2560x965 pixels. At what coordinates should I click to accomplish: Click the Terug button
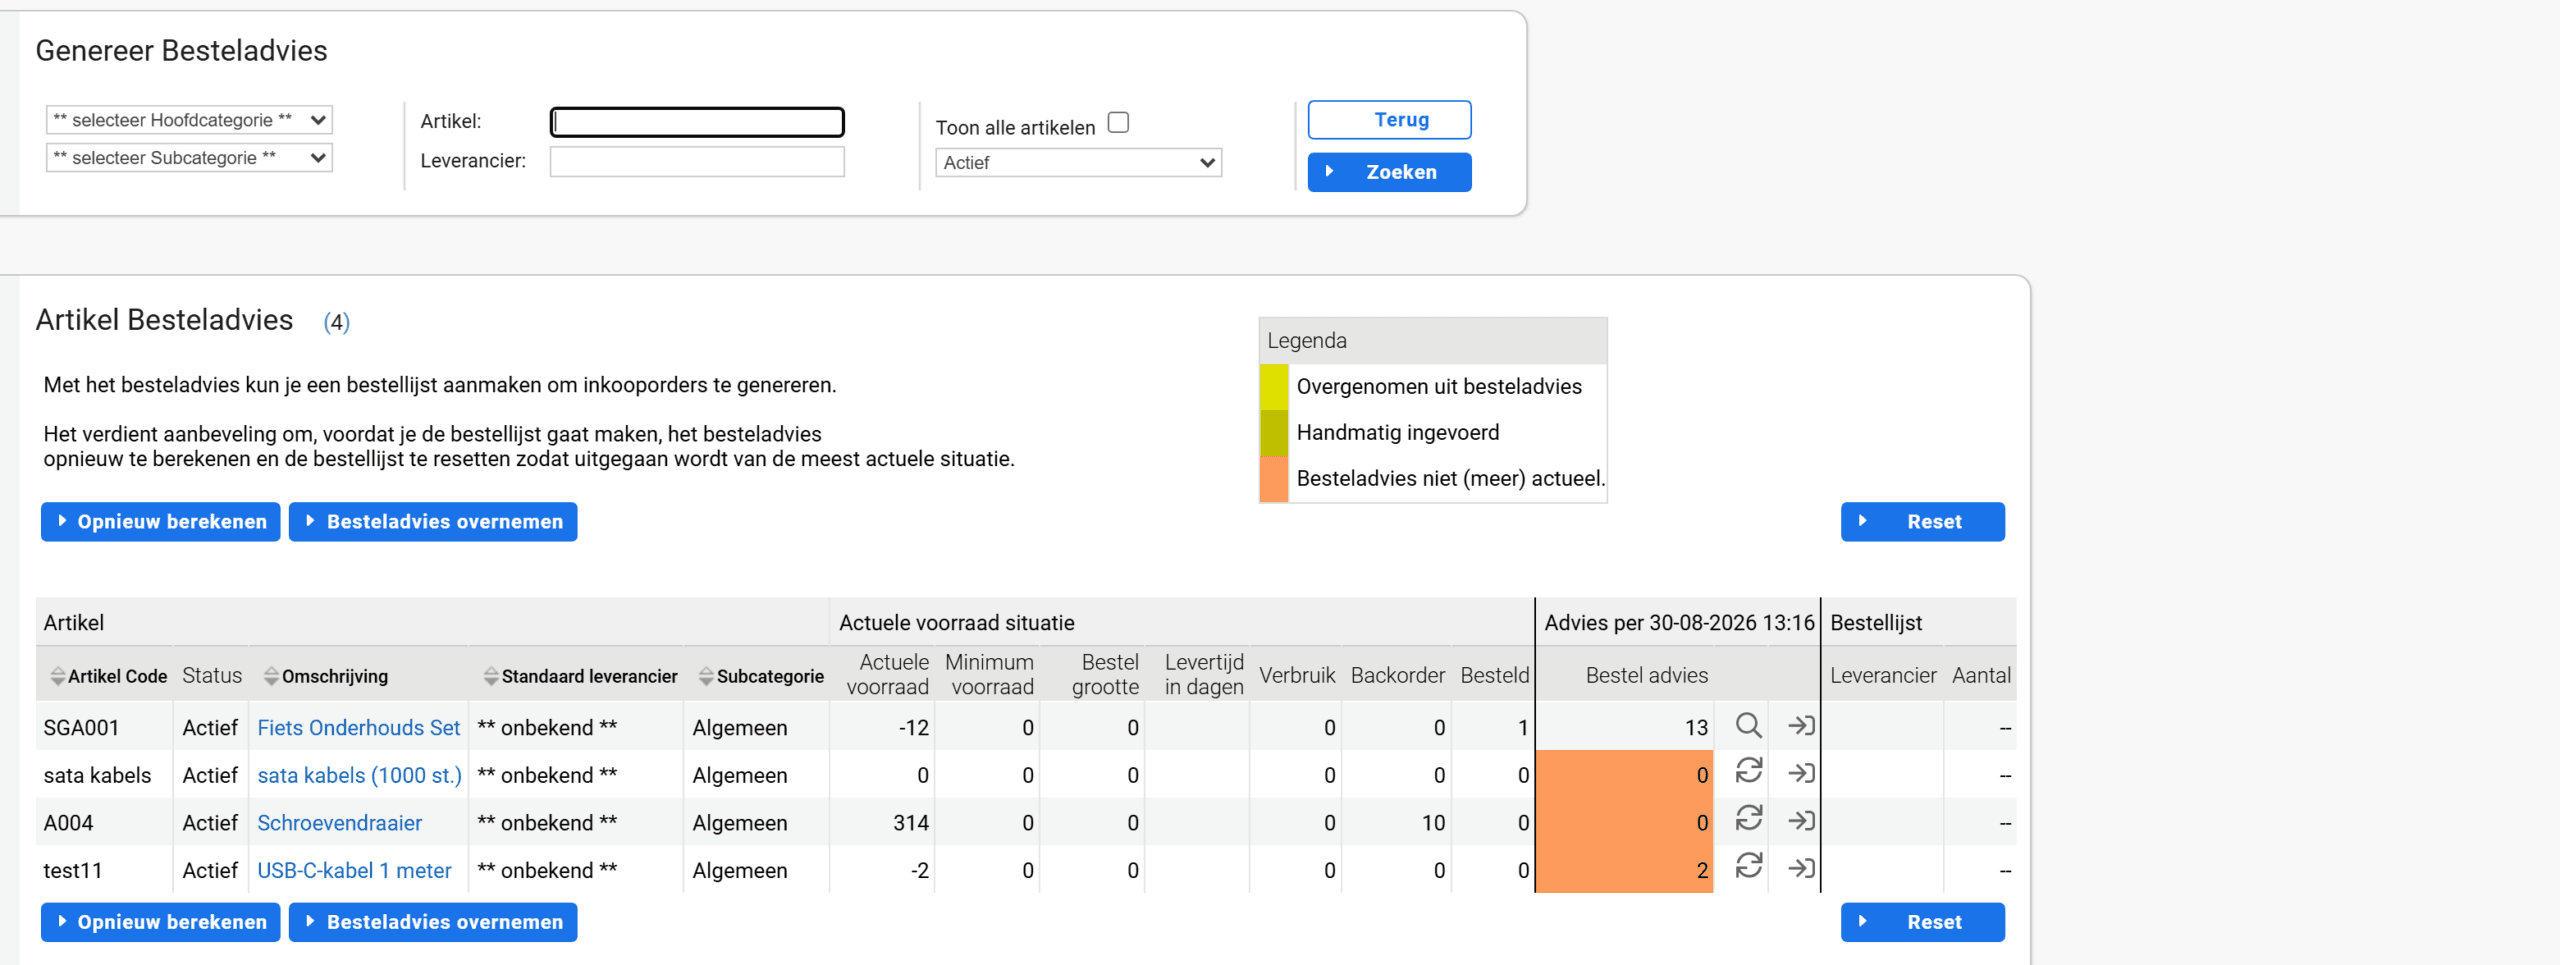point(1389,120)
